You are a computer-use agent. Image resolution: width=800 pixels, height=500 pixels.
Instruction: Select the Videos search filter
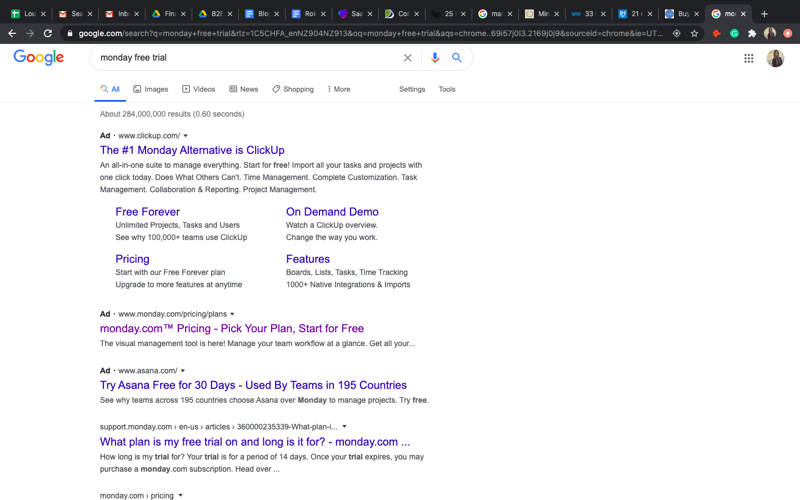click(x=198, y=89)
